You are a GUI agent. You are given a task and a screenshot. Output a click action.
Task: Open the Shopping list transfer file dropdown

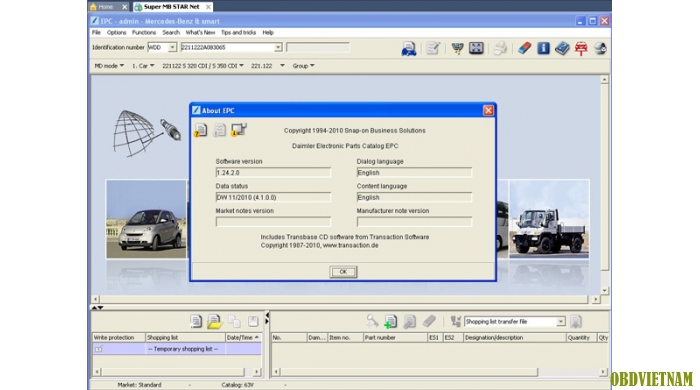(x=561, y=322)
